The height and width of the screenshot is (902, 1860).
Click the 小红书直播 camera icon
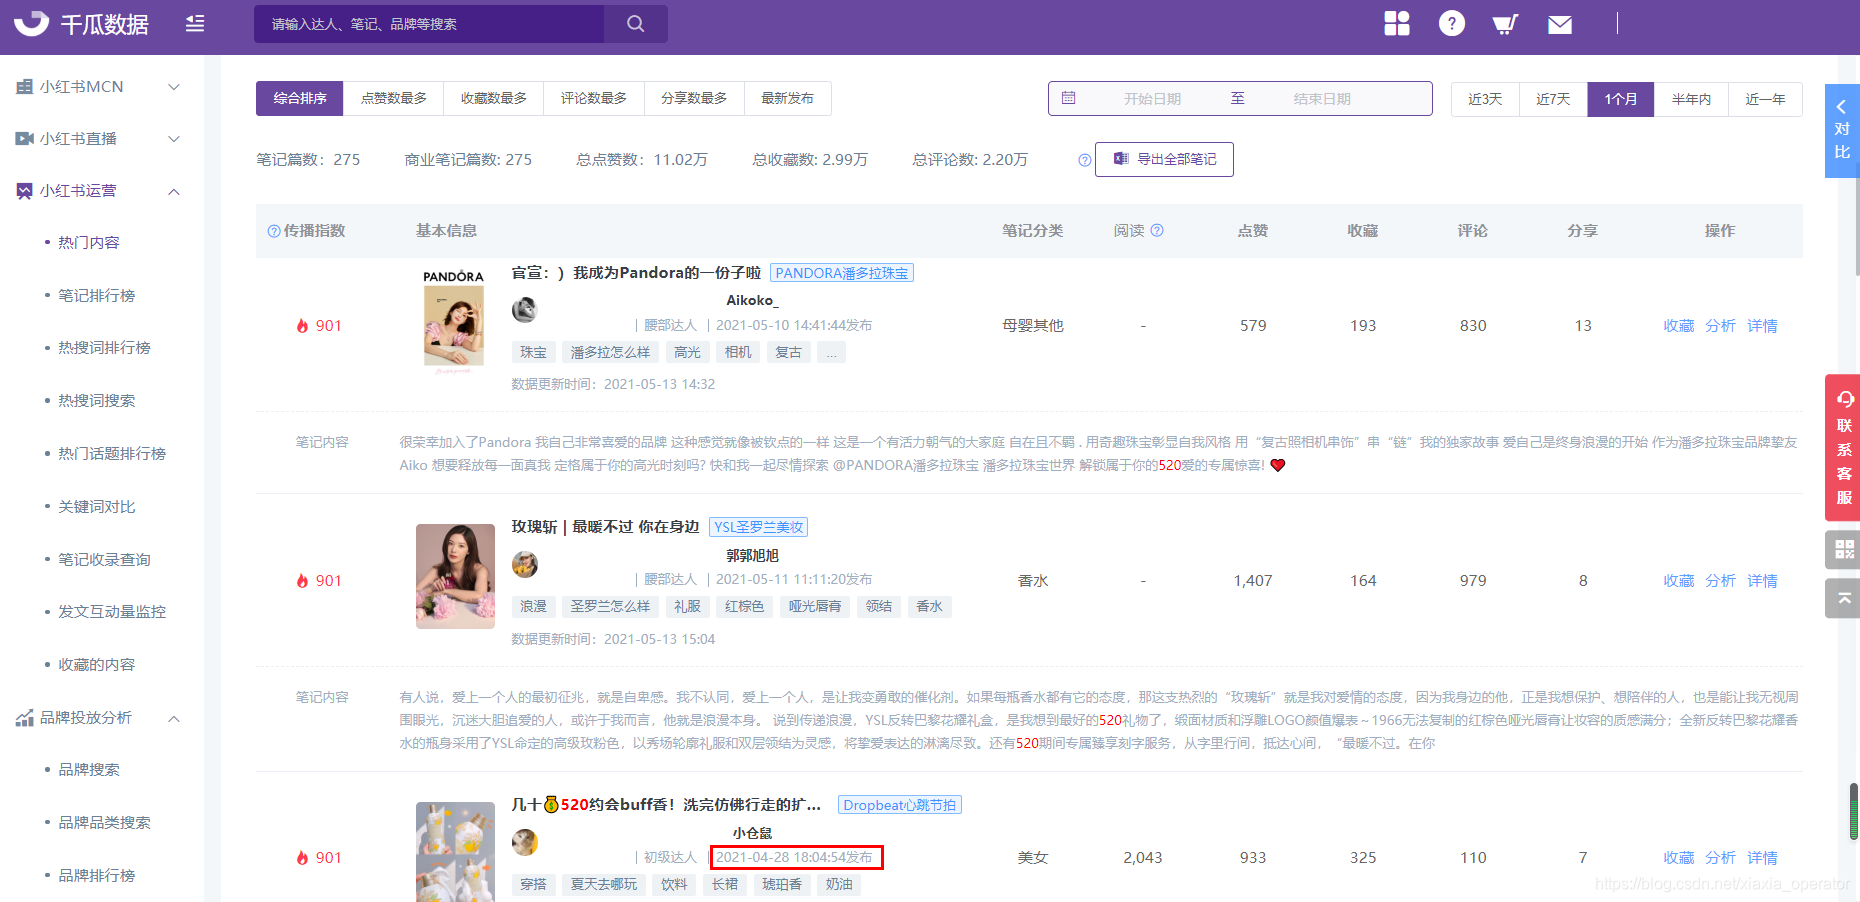tap(24, 139)
